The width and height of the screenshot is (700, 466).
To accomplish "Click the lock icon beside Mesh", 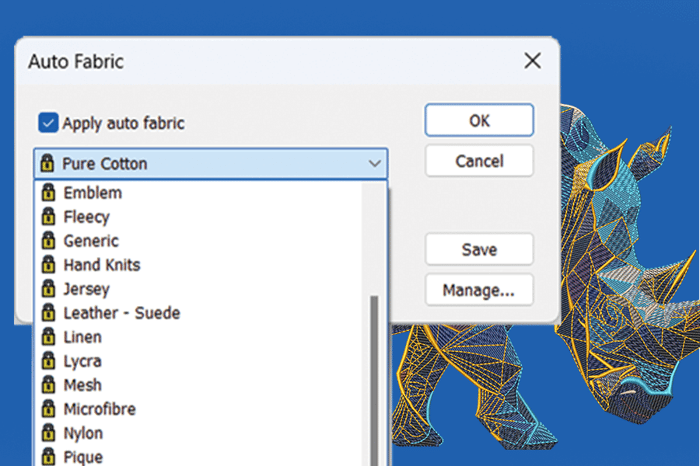I will (x=48, y=385).
